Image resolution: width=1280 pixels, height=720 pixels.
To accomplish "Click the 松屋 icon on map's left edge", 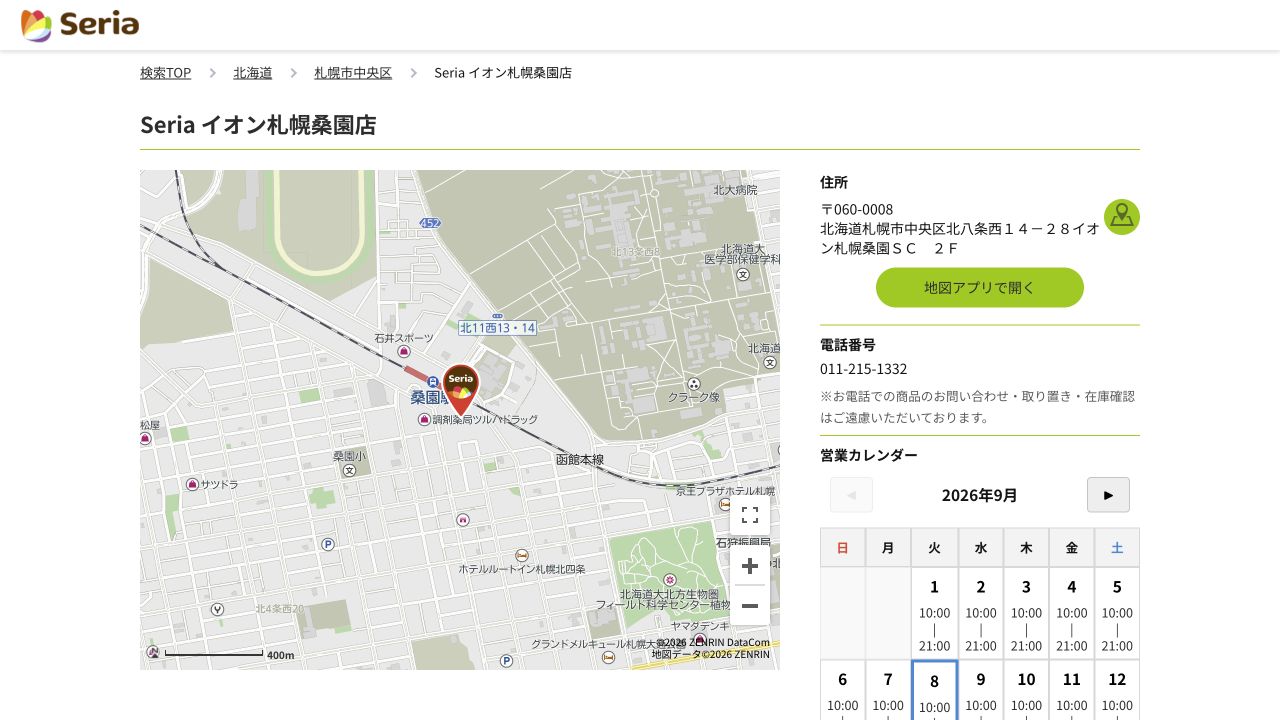I will (x=145, y=438).
